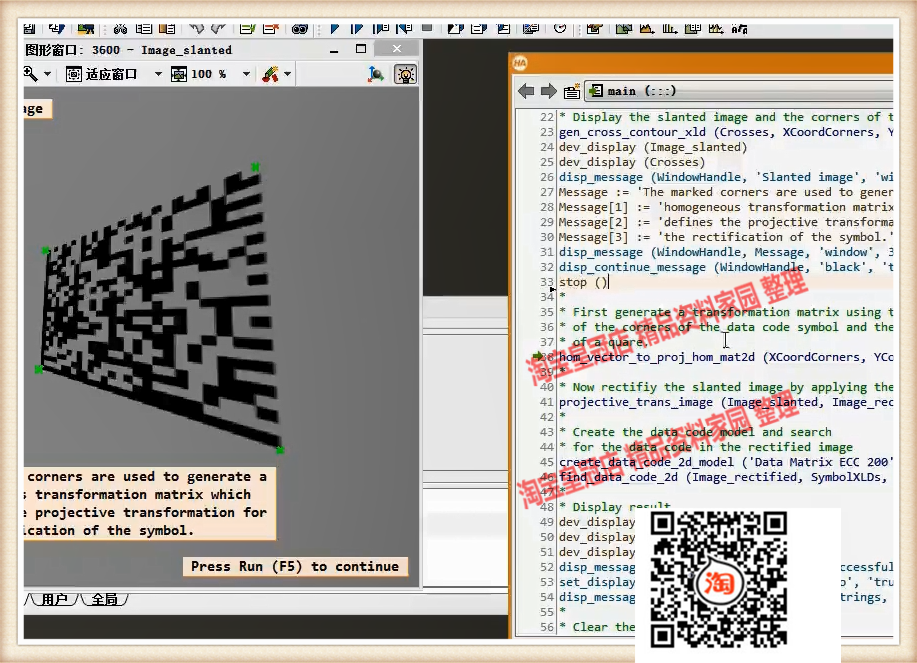Click the step-out procedure icon
Image resolution: width=917 pixels, height=663 pixels.
coord(404,28)
